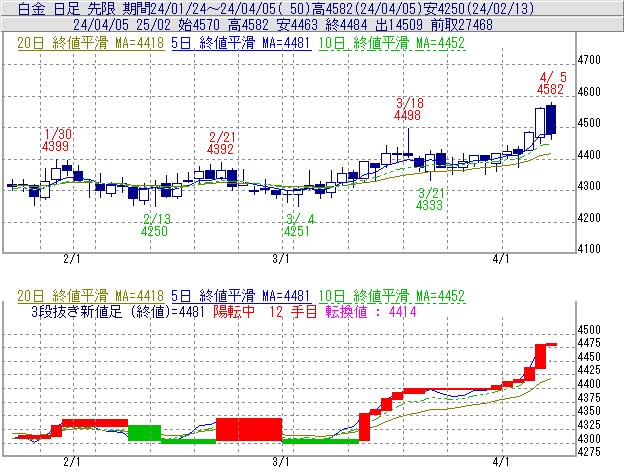
Task: Click the 4275 price axis label in lower chart
Action: 589,452
